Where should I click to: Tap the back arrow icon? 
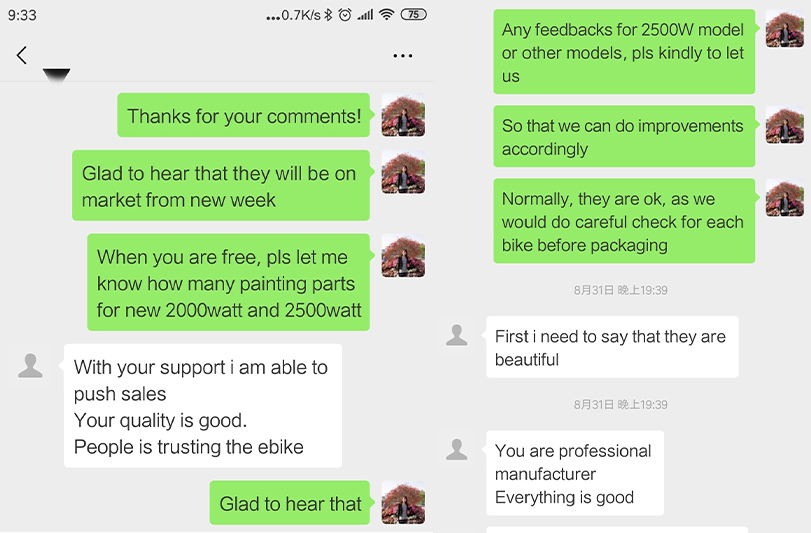coord(21,55)
